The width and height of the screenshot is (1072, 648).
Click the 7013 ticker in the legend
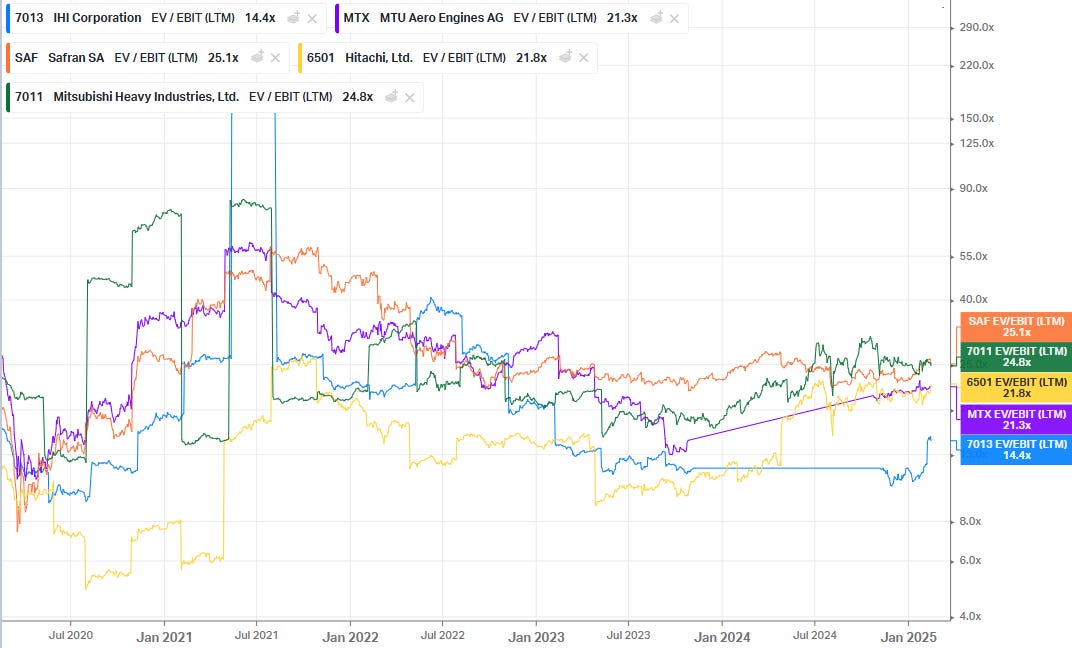[x=29, y=18]
